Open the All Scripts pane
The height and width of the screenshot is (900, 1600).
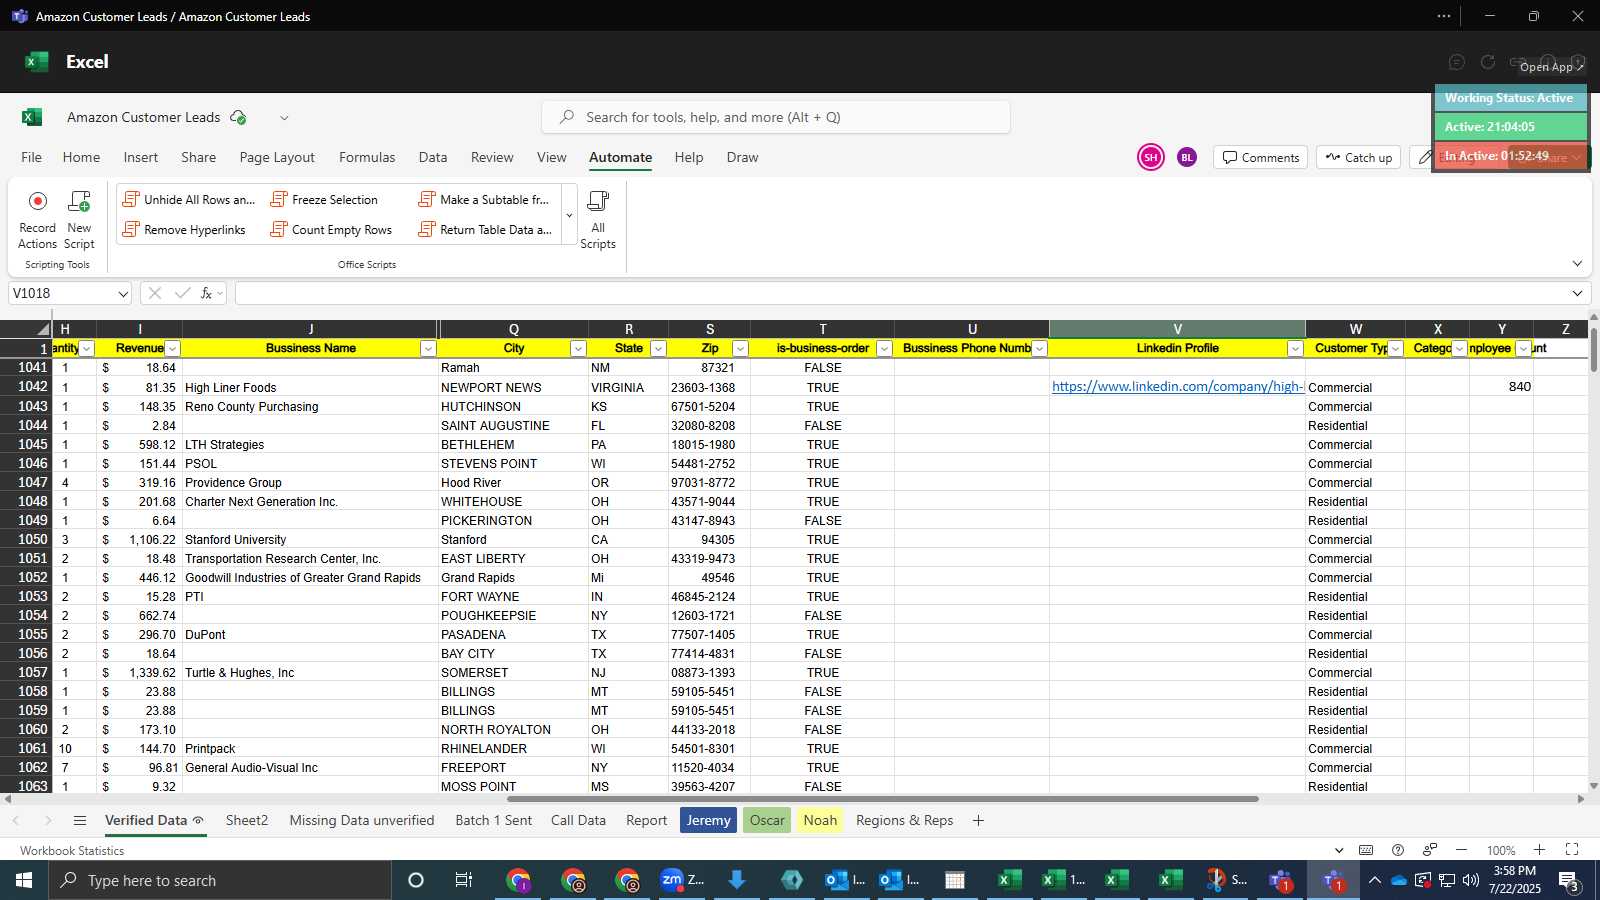[x=598, y=219]
